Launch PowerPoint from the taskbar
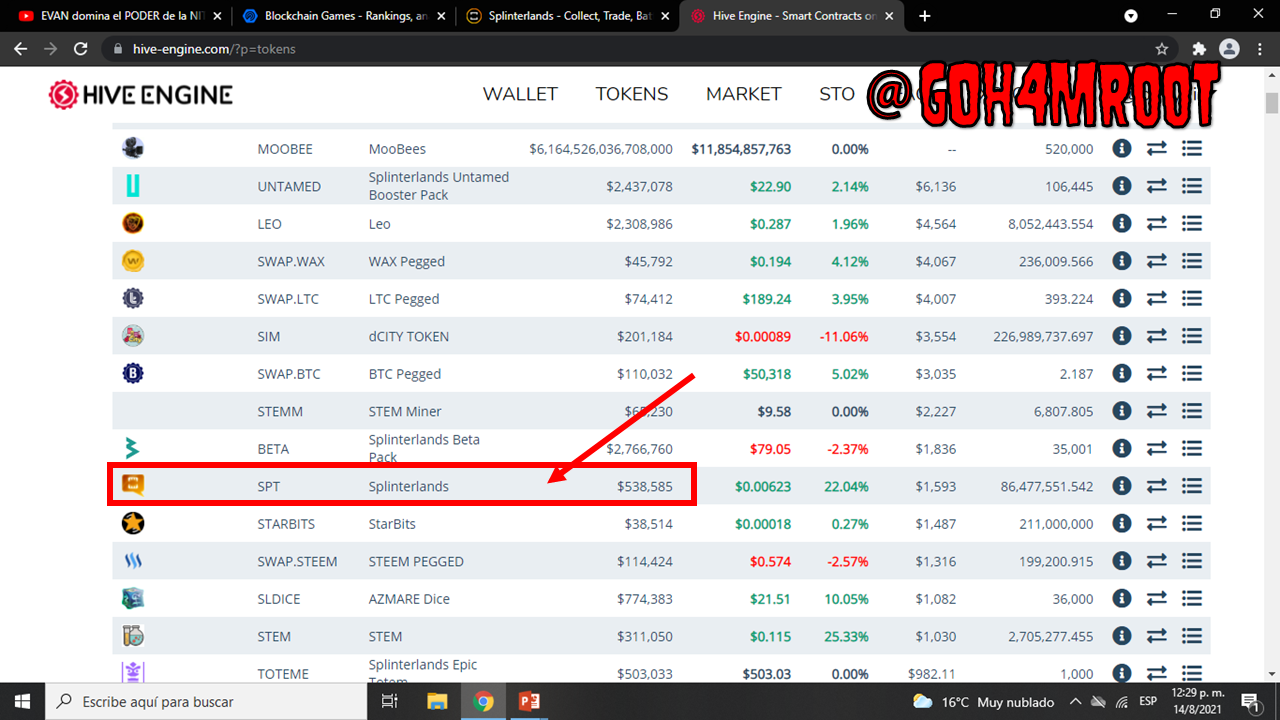Viewport: 1280px width, 720px height. [529, 701]
